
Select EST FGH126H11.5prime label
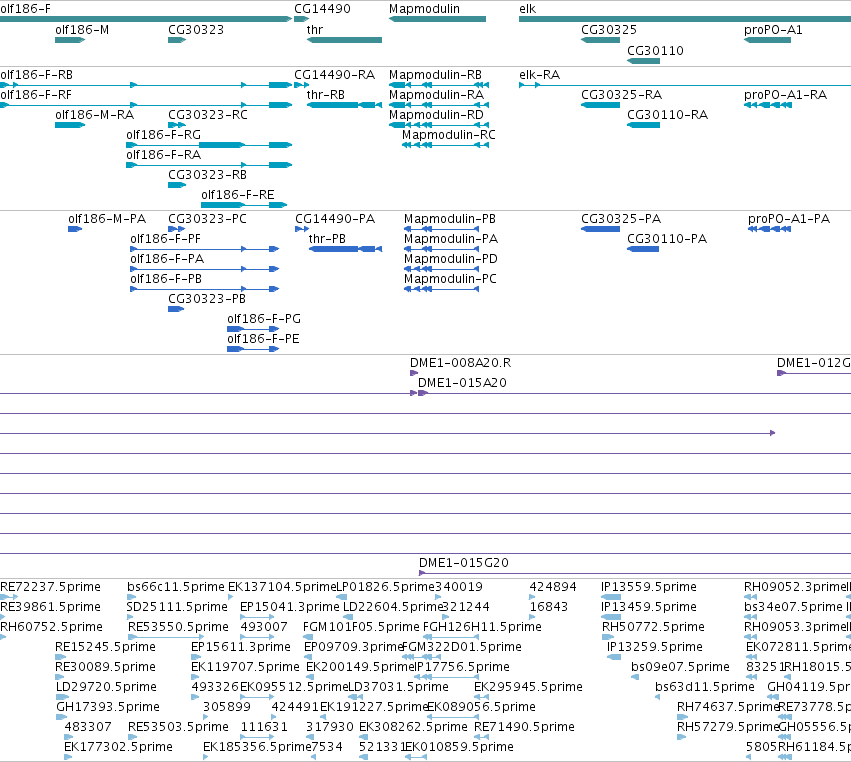point(482,627)
